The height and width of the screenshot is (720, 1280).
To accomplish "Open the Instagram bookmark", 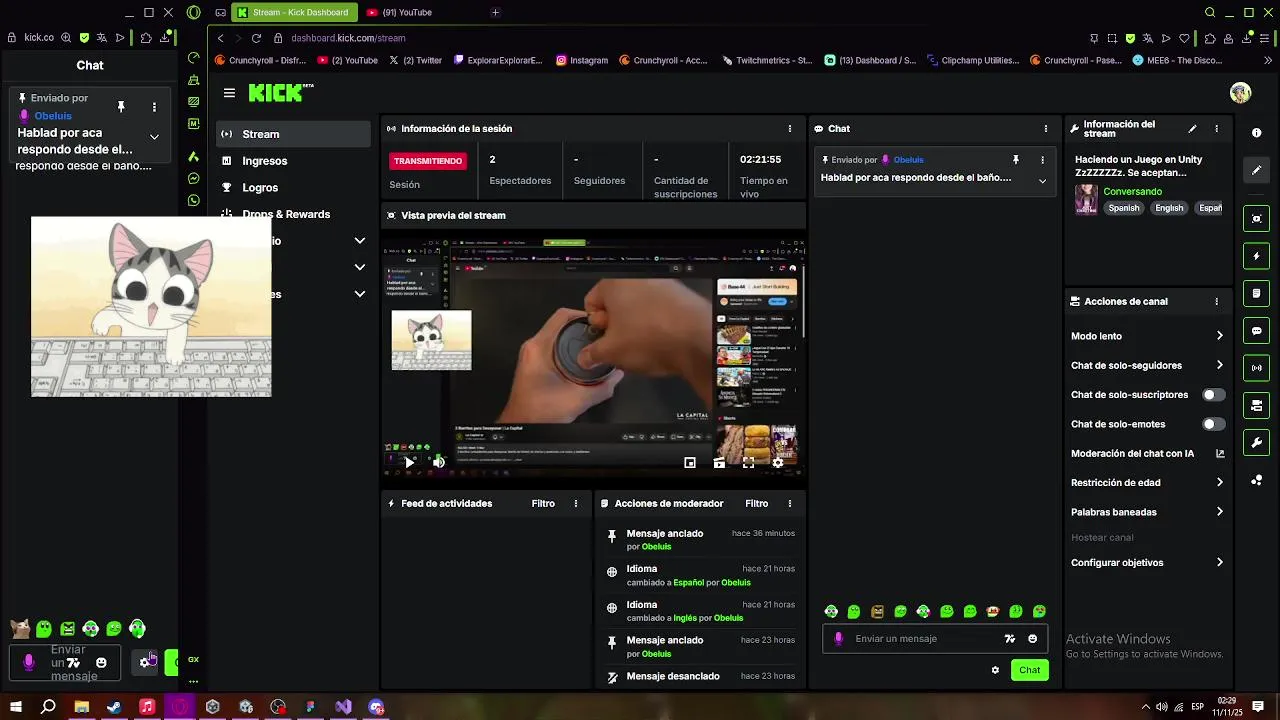I will point(582,60).
